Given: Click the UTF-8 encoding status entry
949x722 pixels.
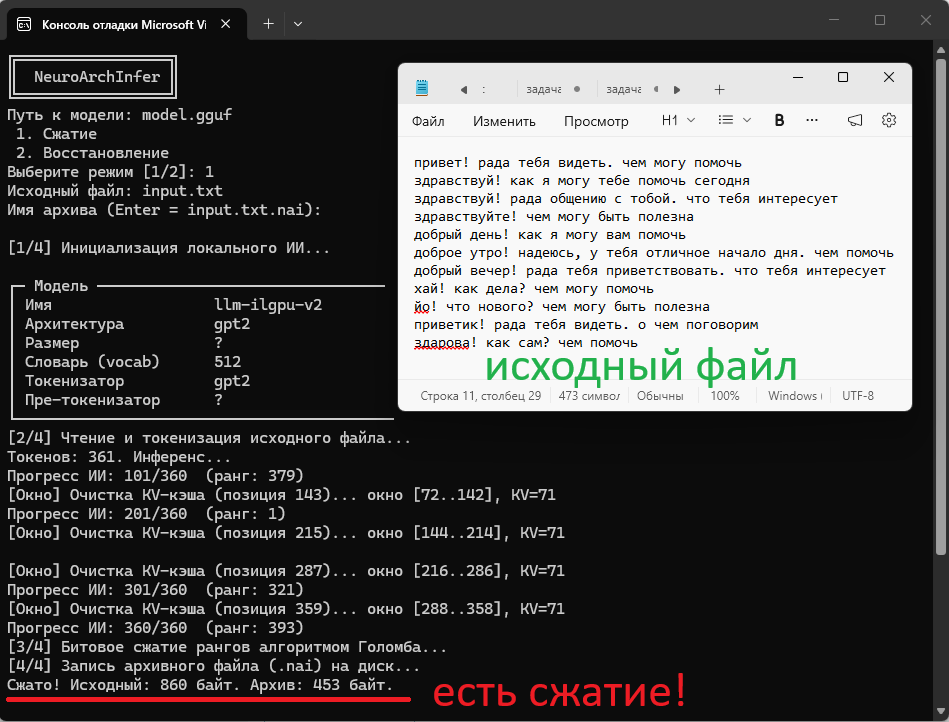Looking at the screenshot, I should pyautogui.click(x=858, y=396).
